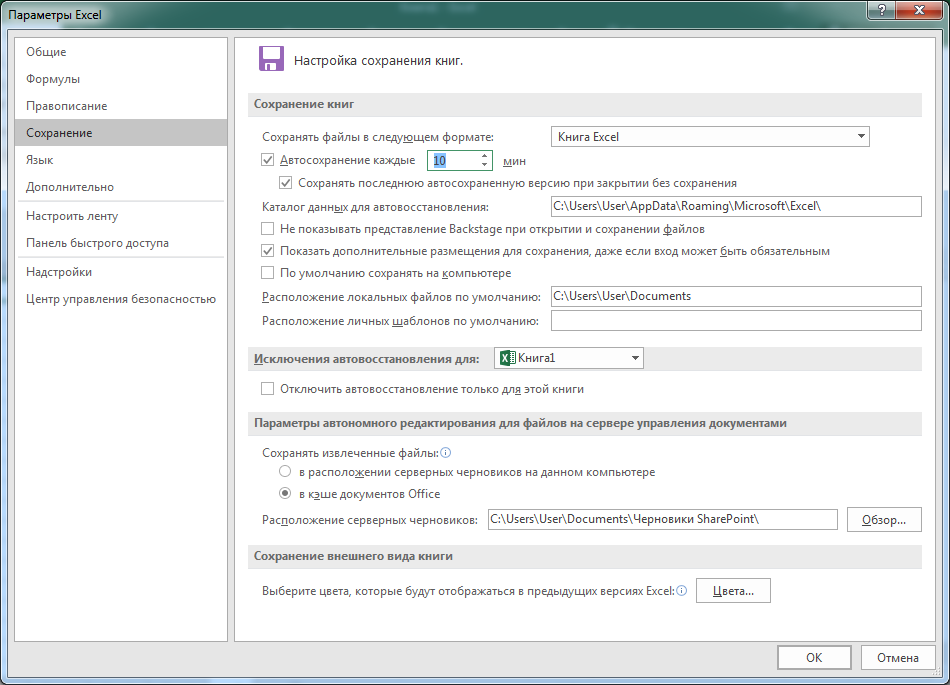Click the Обзор... button
The image size is (950, 685).
(x=884, y=520)
